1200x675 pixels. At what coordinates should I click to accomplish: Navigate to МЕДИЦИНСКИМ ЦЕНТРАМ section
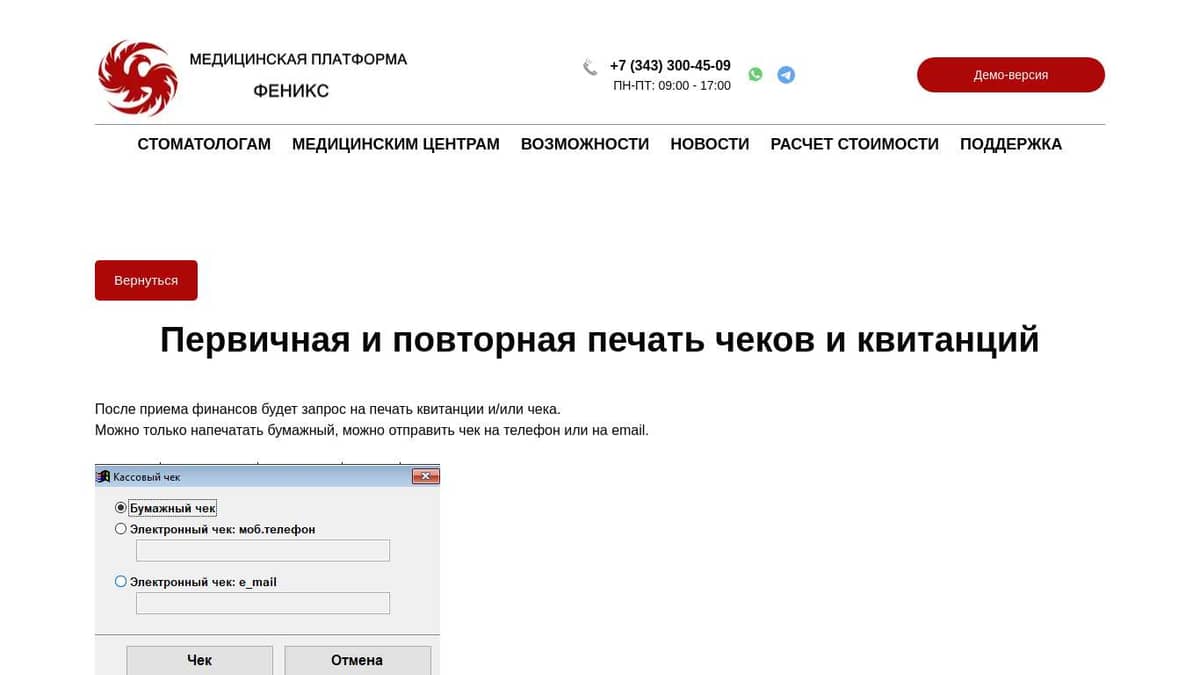(x=395, y=144)
